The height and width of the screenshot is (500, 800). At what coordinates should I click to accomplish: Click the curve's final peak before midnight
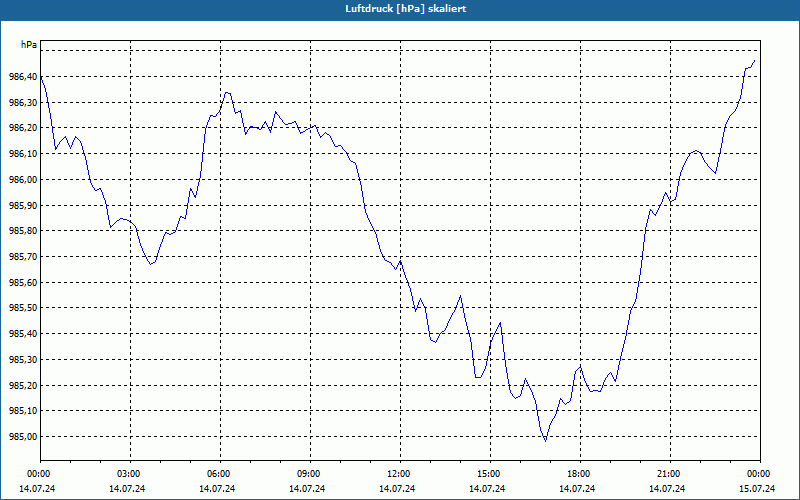click(x=754, y=61)
